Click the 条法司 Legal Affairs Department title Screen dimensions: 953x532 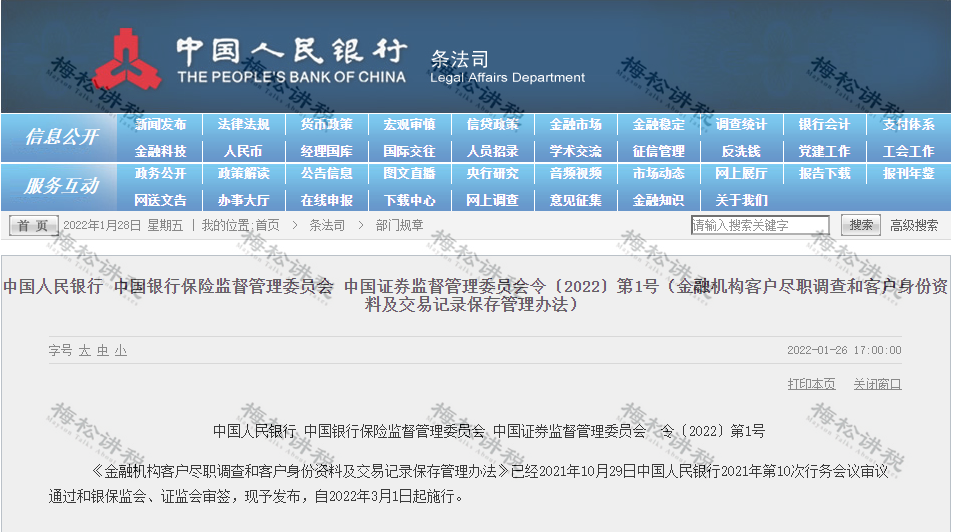tap(507, 67)
